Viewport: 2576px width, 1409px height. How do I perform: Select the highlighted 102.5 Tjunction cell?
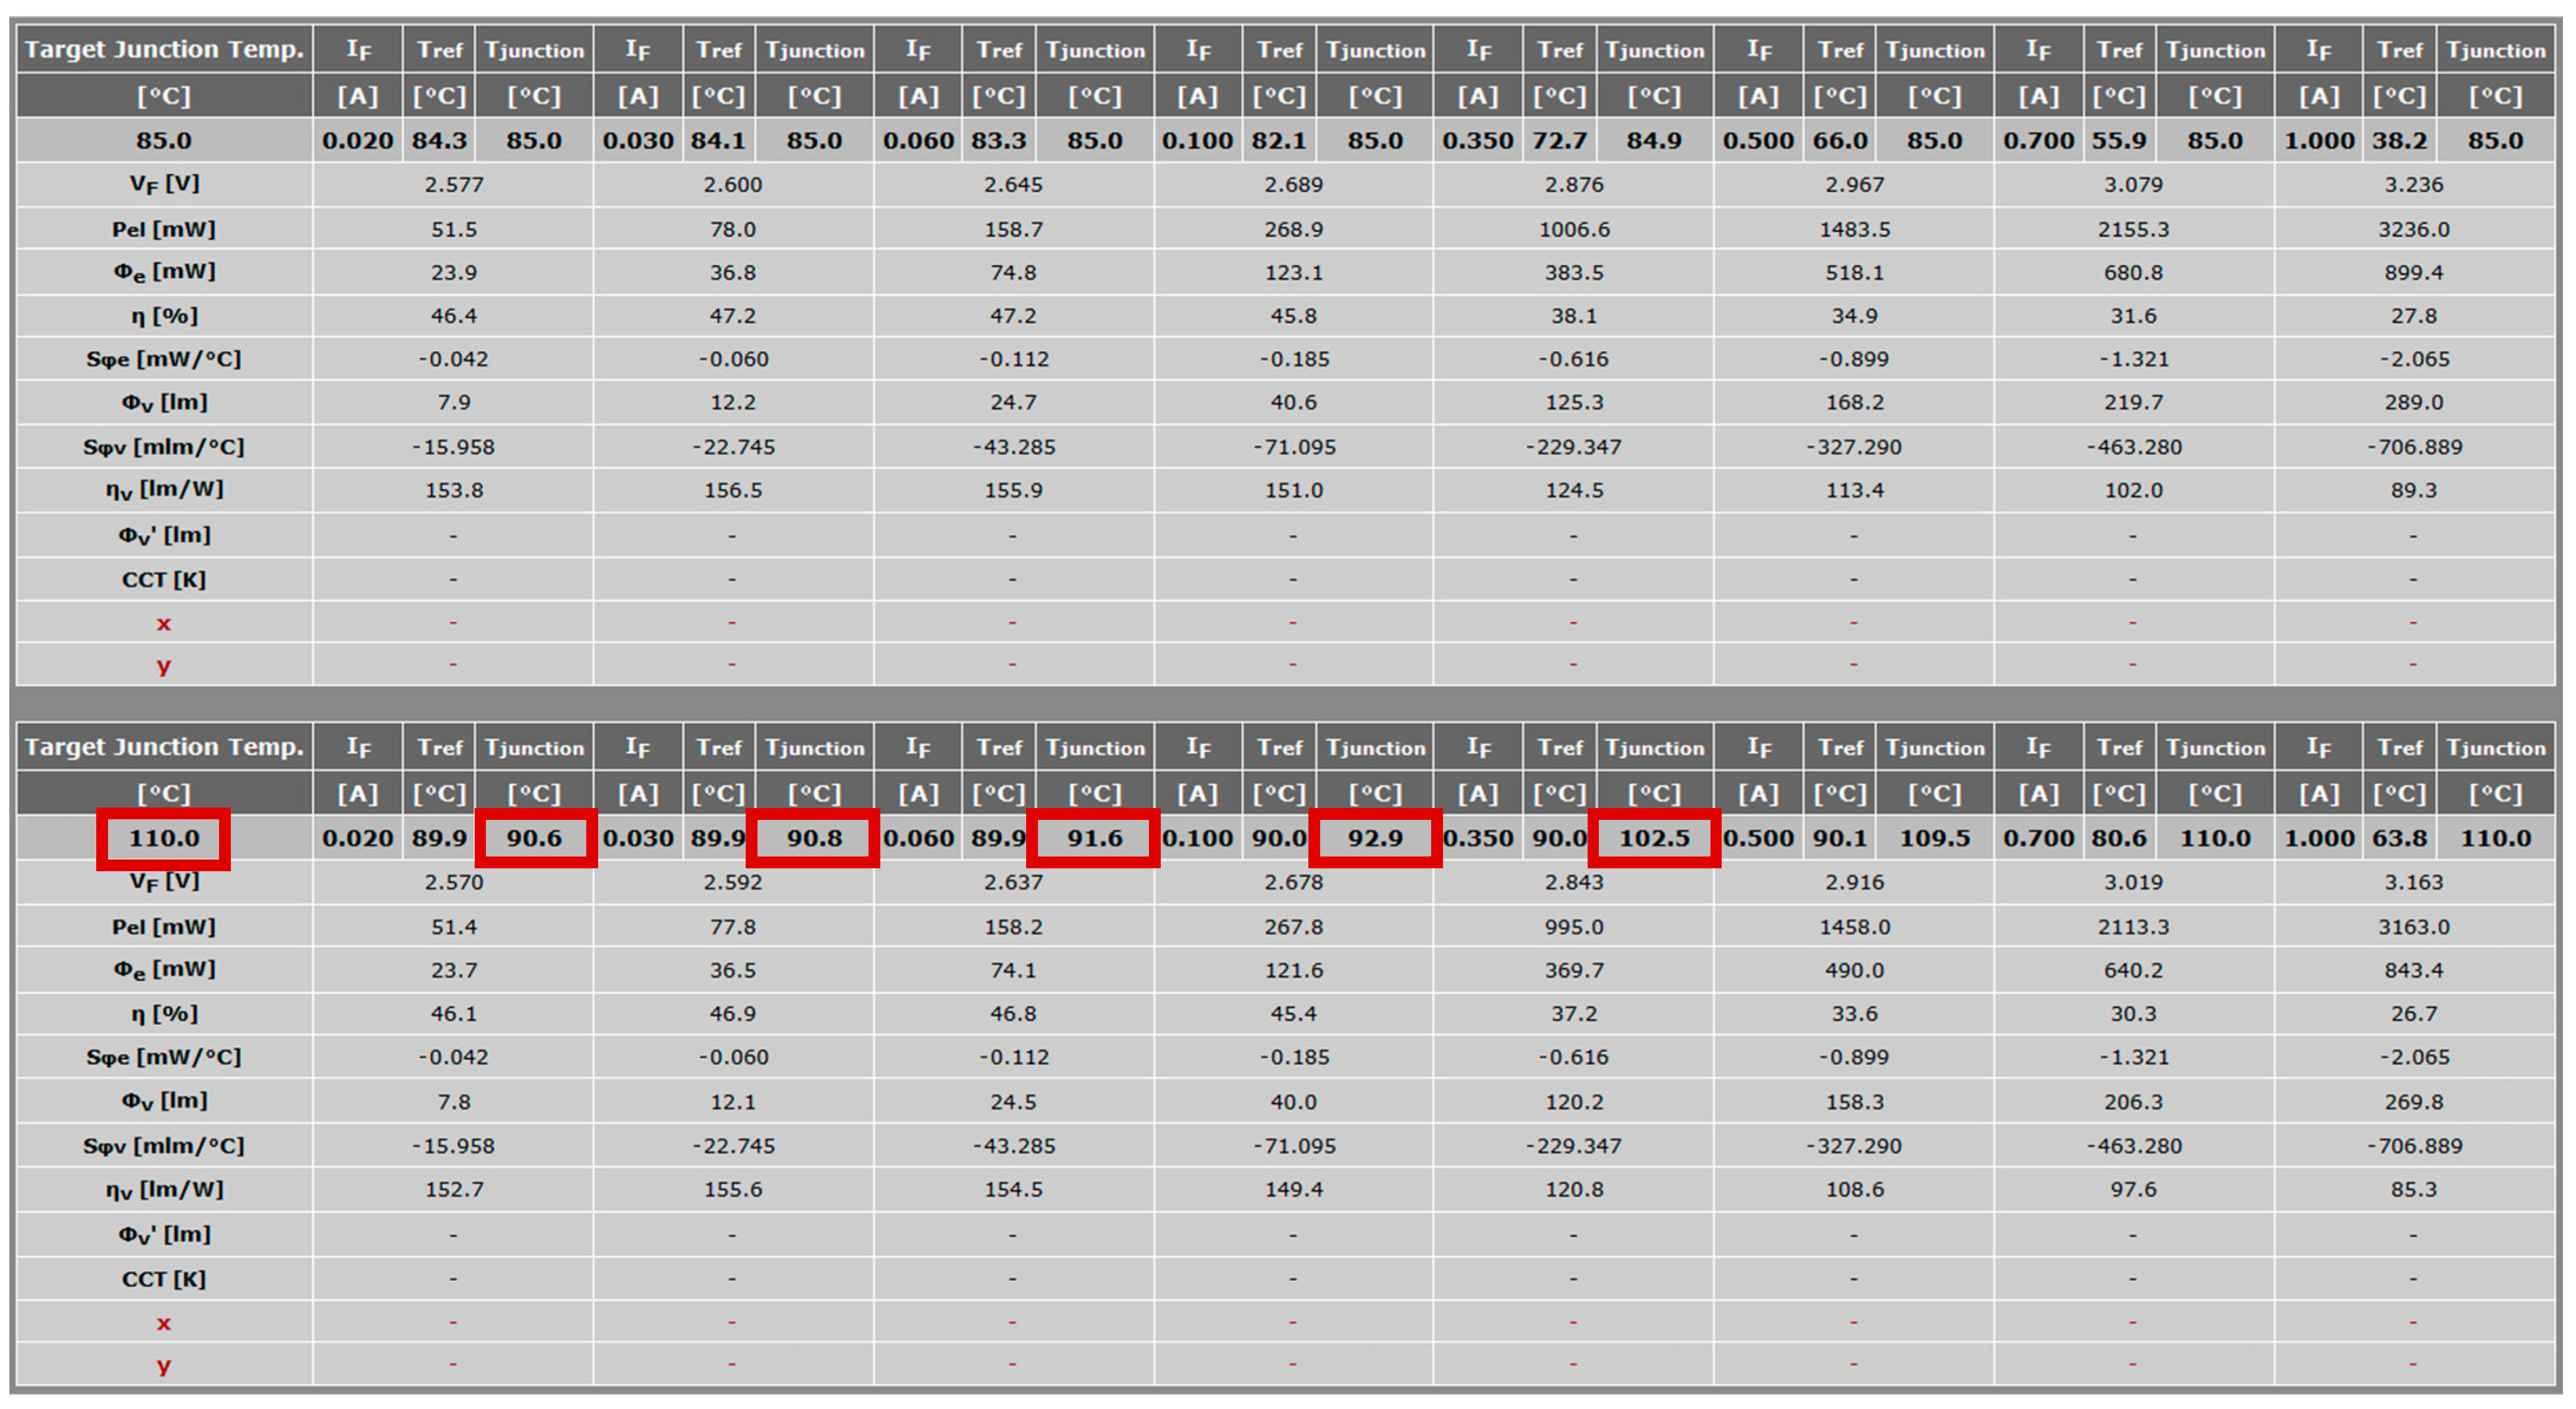click(x=1654, y=838)
